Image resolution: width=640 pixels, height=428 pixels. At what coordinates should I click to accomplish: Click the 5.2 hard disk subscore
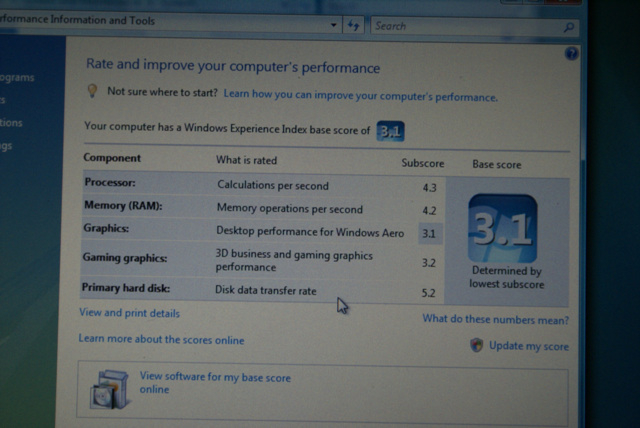click(428, 293)
